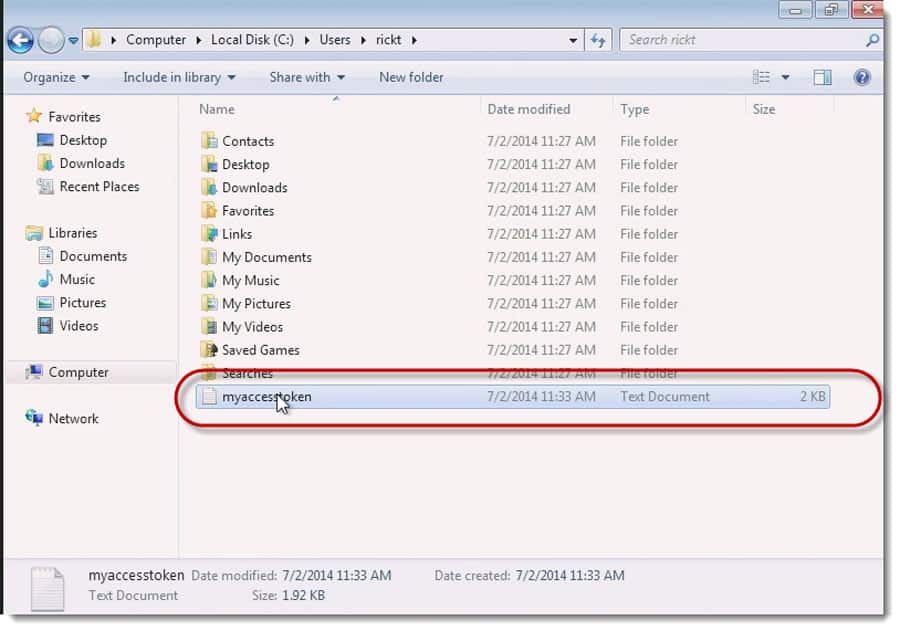Image resolution: width=900 pixels, height=631 pixels.
Task: Open the recent pages dropdown arrow
Action: click(73, 40)
